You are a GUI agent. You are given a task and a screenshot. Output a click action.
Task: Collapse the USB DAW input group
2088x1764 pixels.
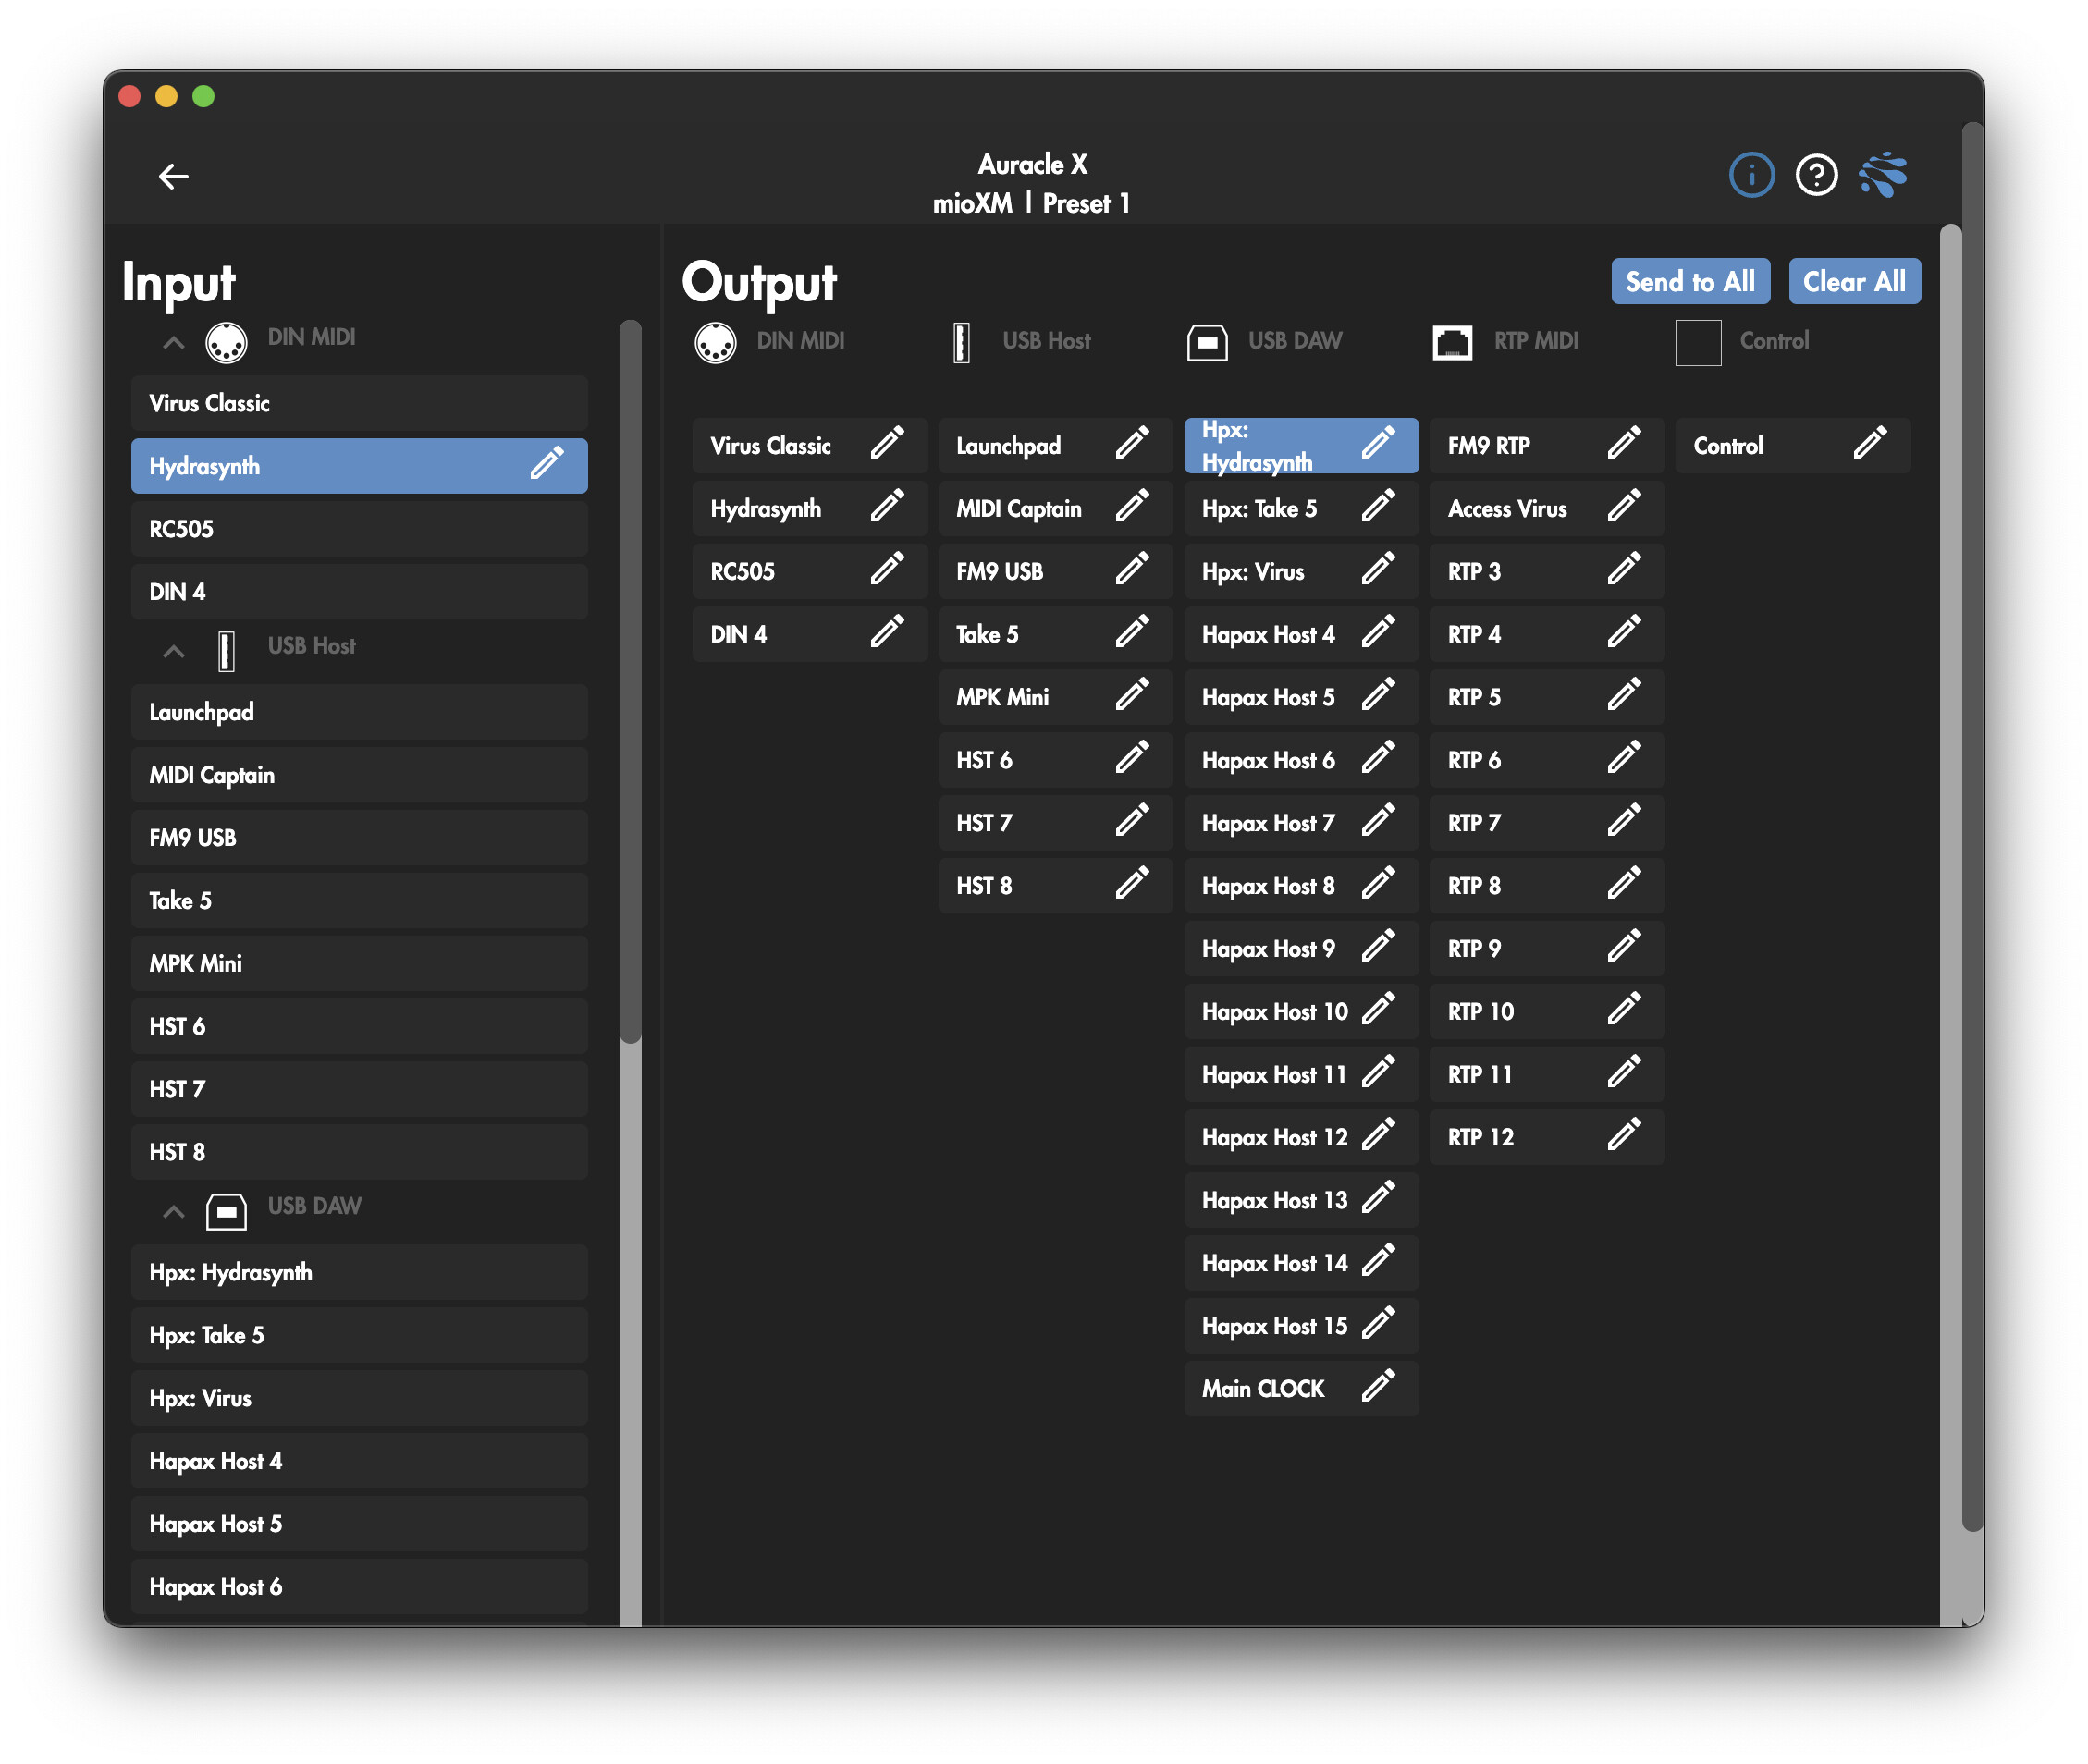coord(173,1211)
